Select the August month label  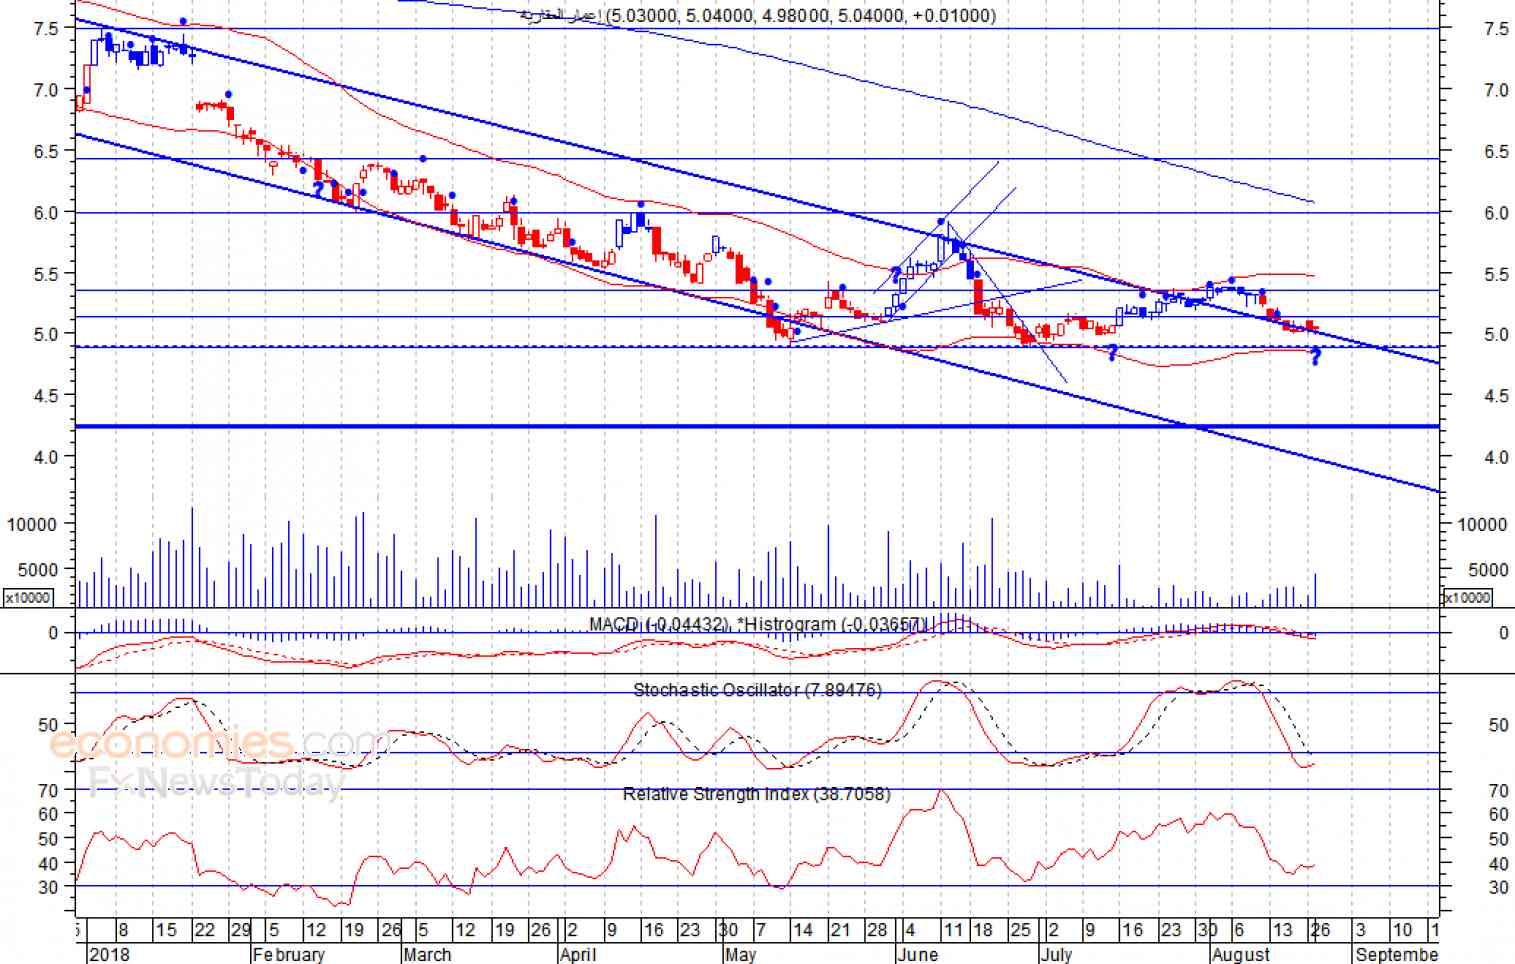[1240, 954]
